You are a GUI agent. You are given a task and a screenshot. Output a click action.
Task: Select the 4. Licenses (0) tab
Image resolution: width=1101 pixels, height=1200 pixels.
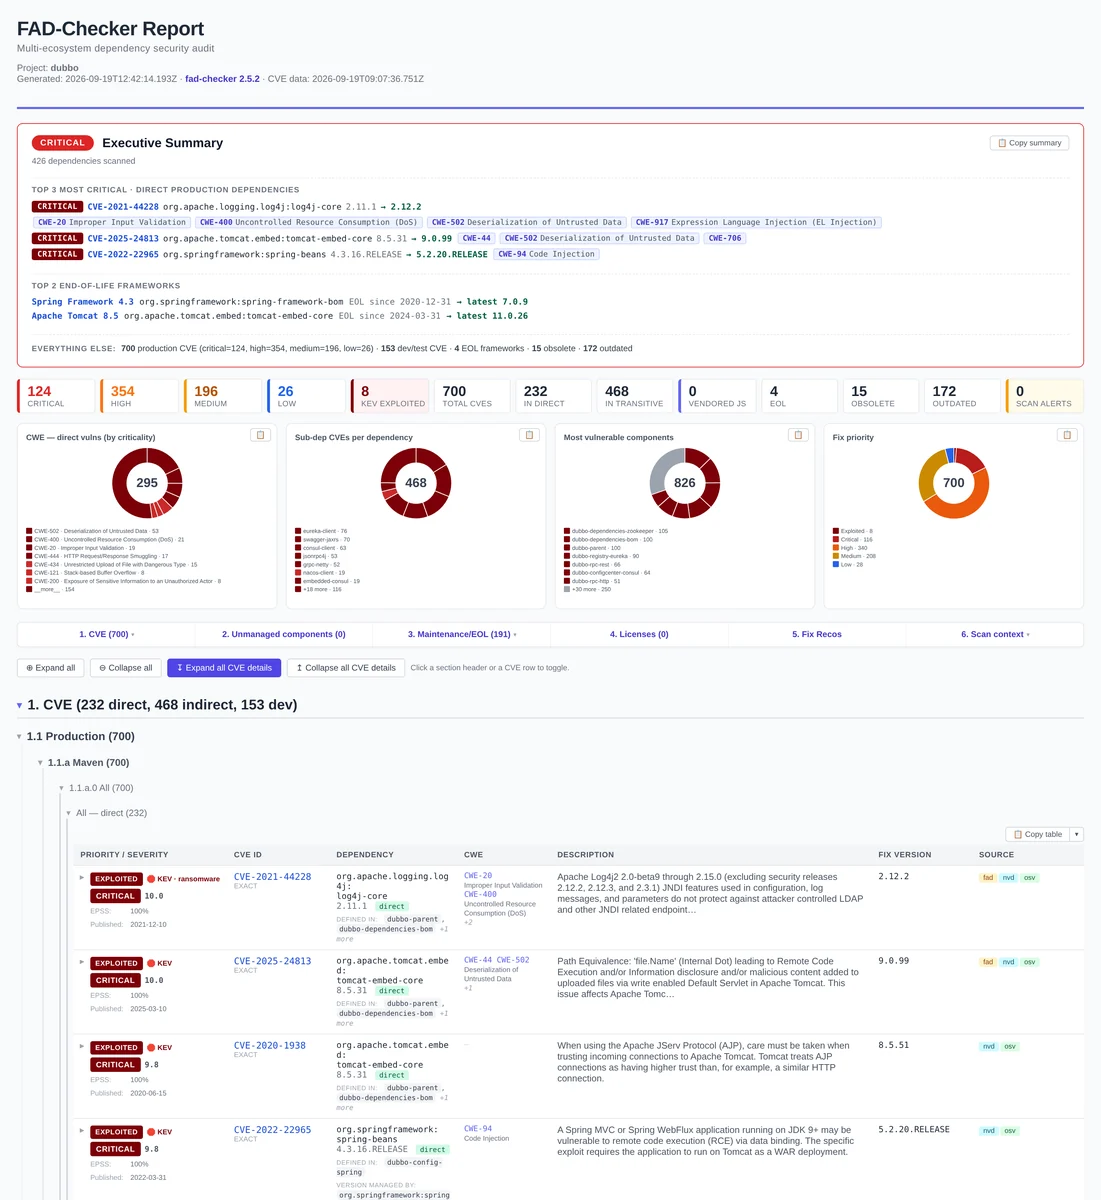(639, 634)
